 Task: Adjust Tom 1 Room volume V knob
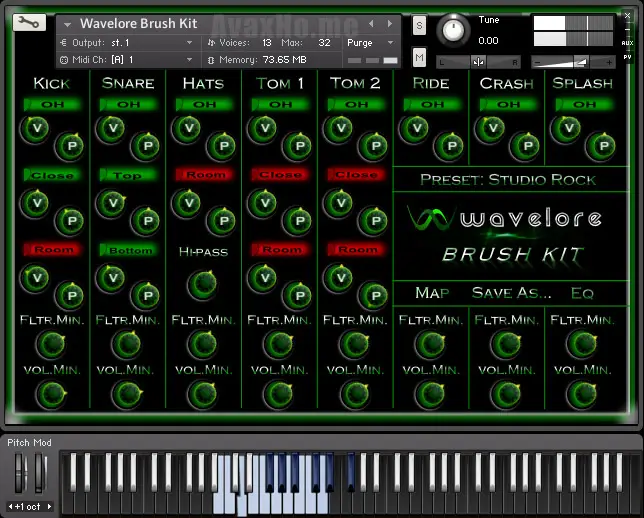click(263, 278)
